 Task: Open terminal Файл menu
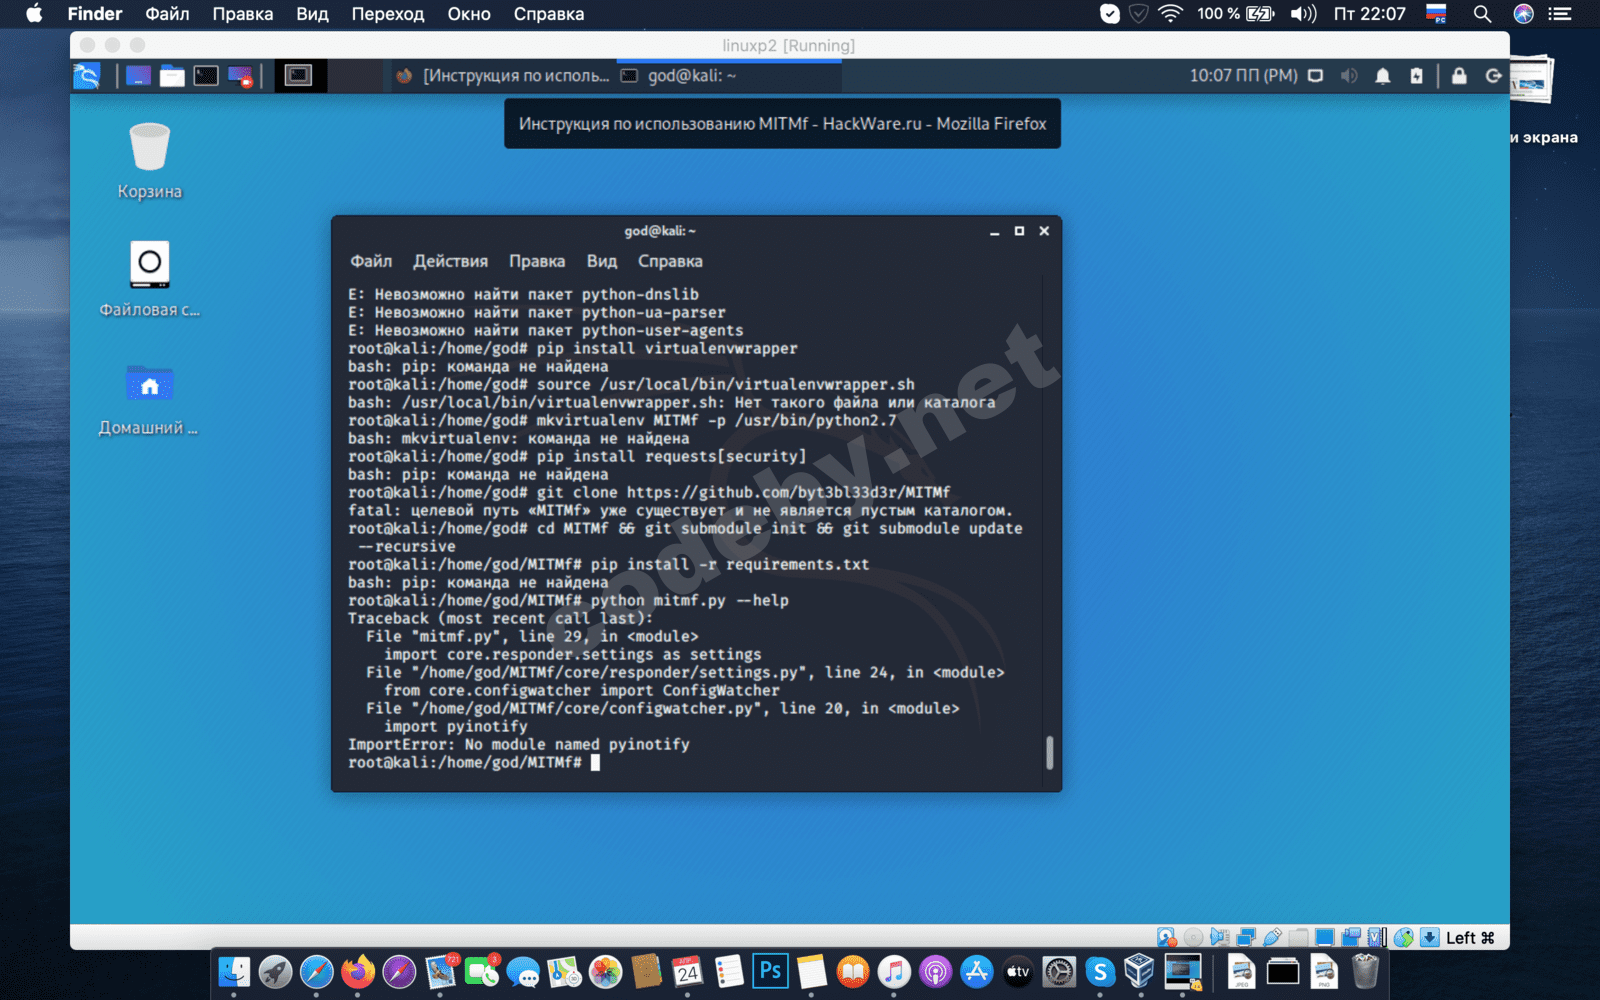coord(371,261)
